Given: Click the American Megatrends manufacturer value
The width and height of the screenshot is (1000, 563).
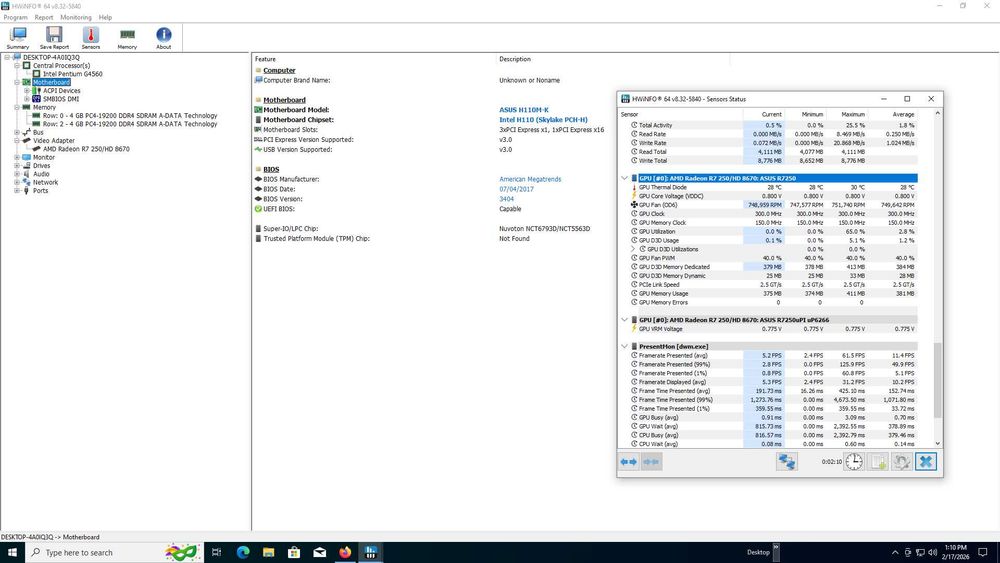Looking at the screenshot, I should pos(530,179).
